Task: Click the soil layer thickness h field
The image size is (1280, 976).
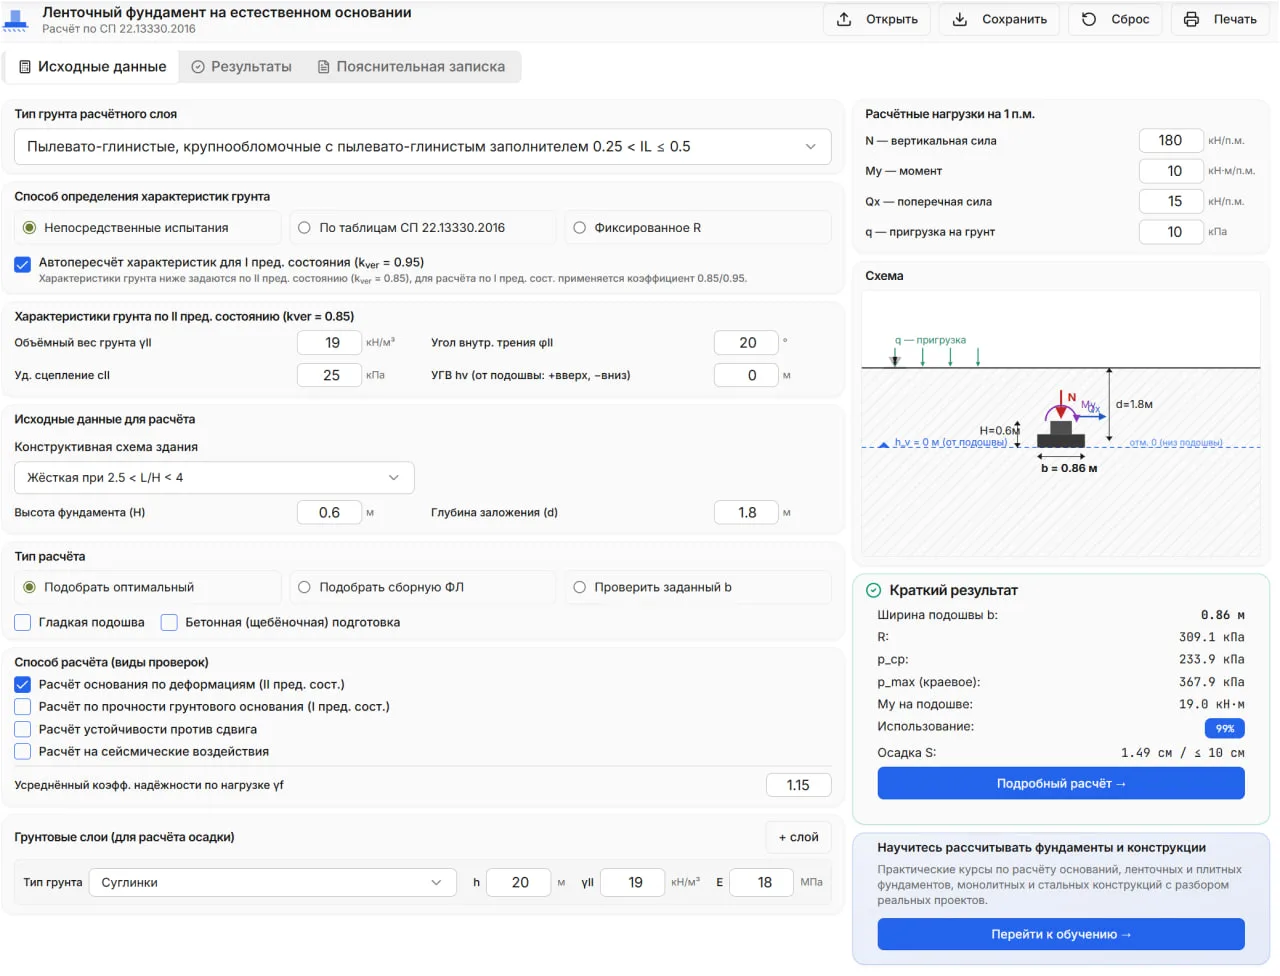Action: [518, 883]
